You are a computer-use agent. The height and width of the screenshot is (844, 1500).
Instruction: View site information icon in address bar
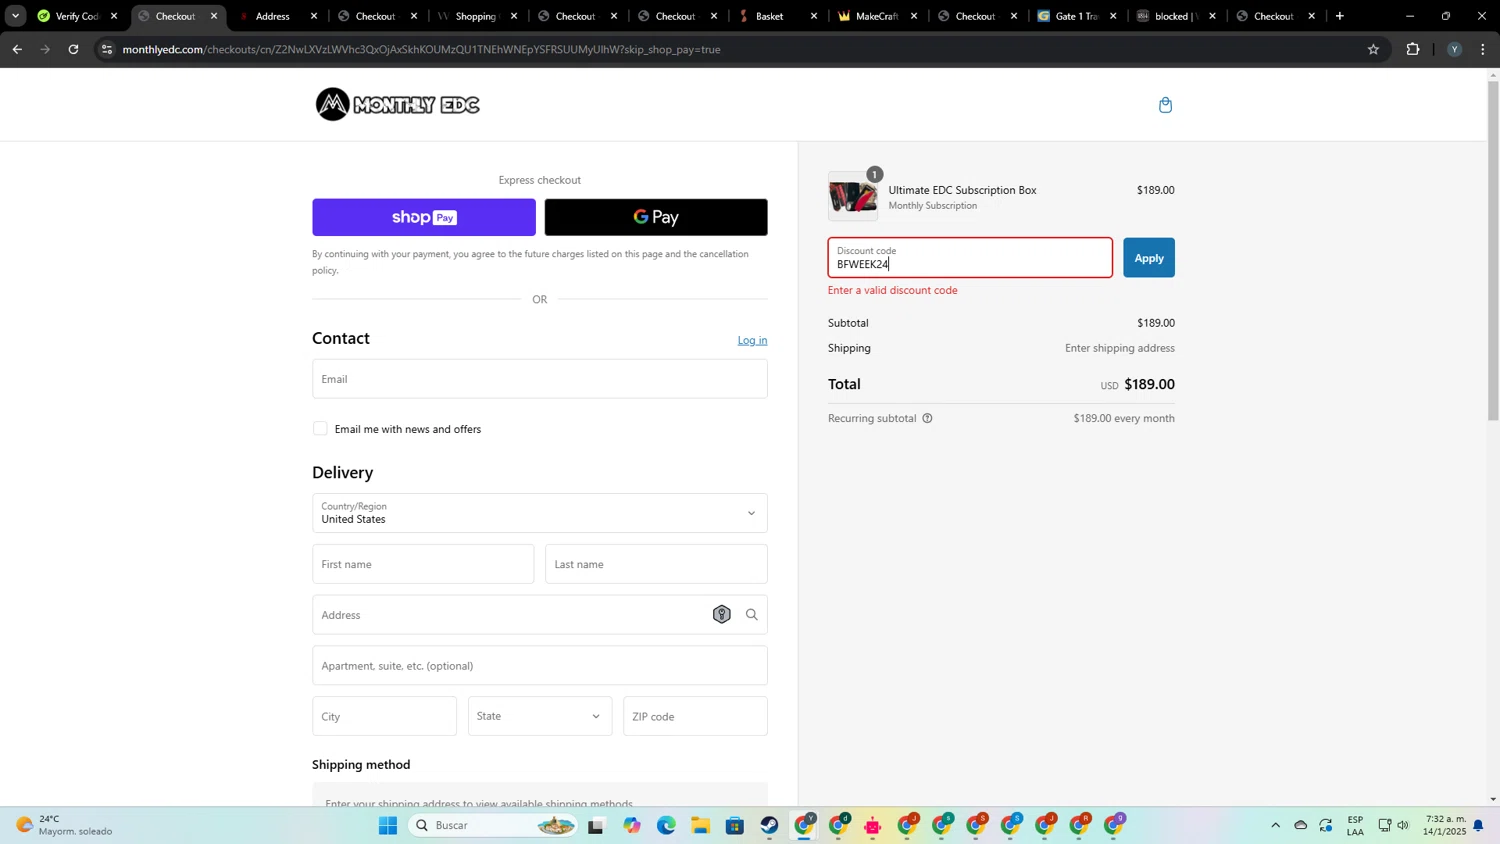[x=107, y=49]
